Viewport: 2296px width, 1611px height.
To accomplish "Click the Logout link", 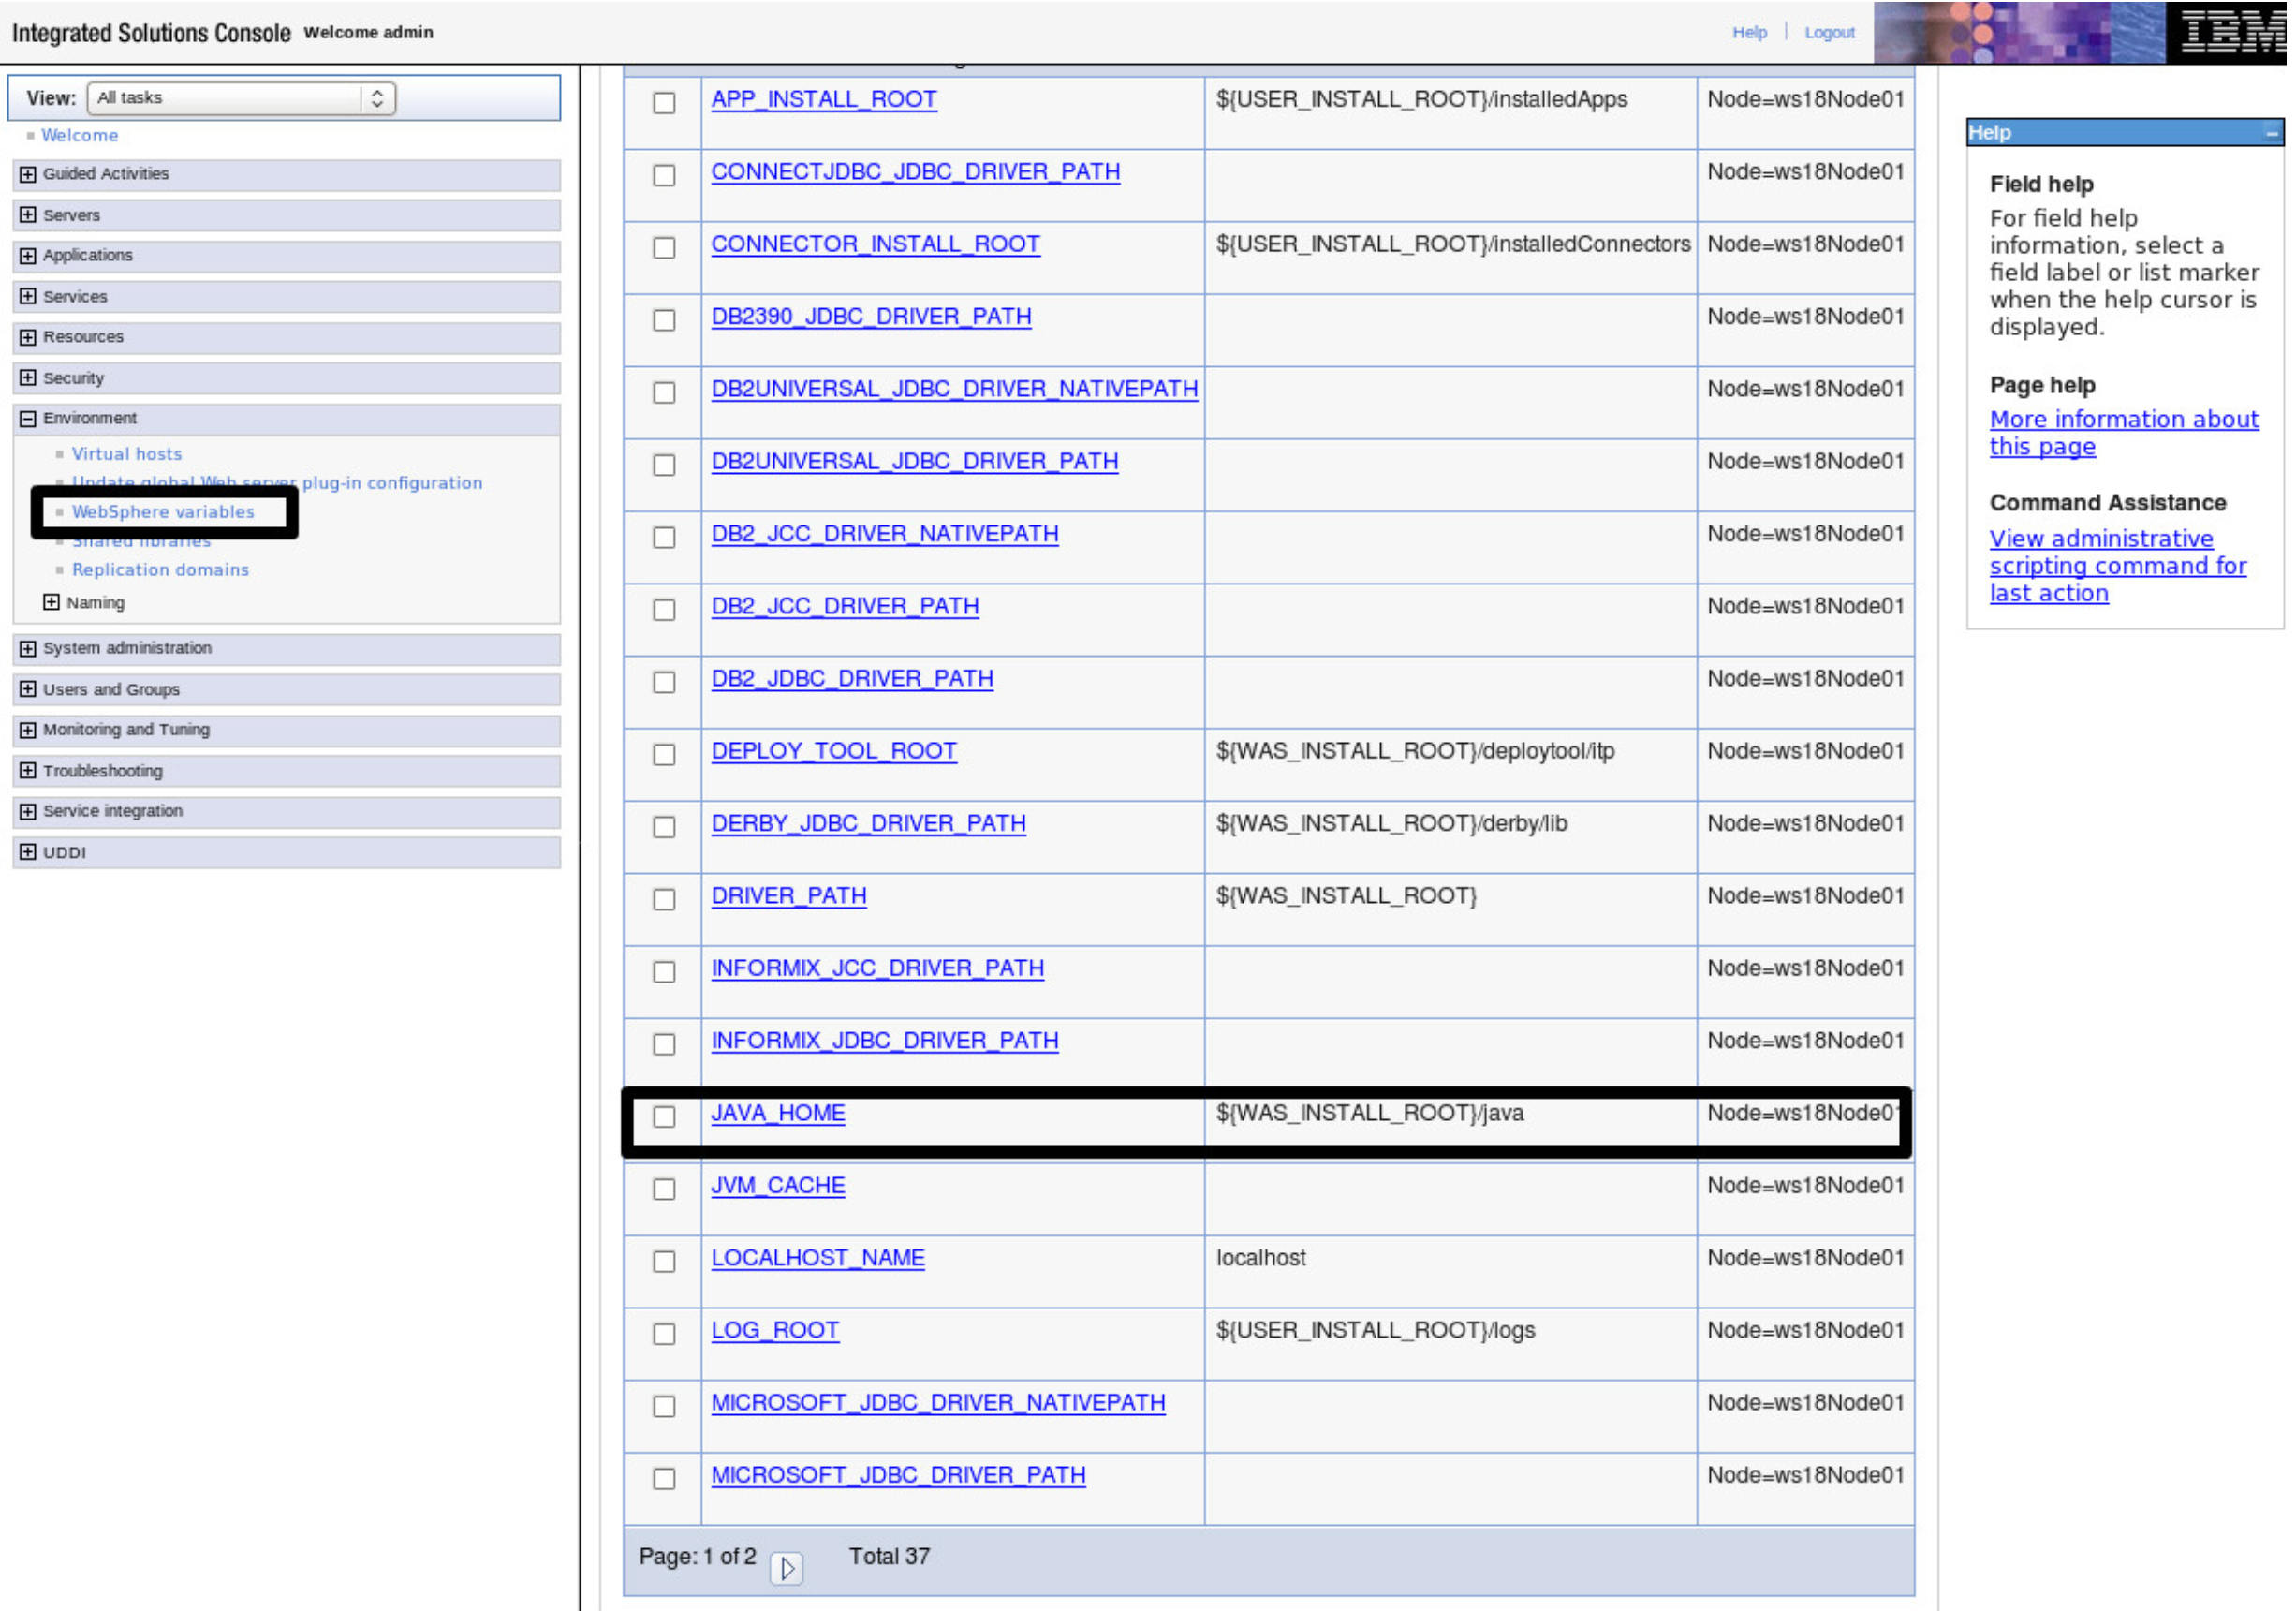I will tap(1830, 33).
